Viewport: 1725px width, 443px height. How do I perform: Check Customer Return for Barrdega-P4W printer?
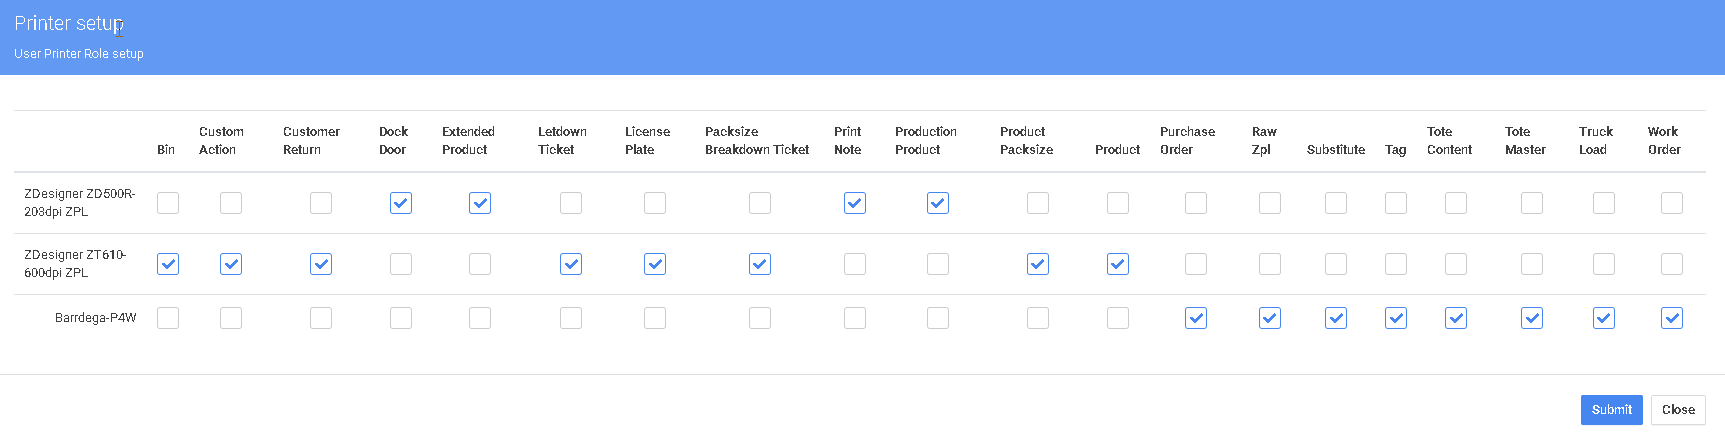pyautogui.click(x=321, y=318)
